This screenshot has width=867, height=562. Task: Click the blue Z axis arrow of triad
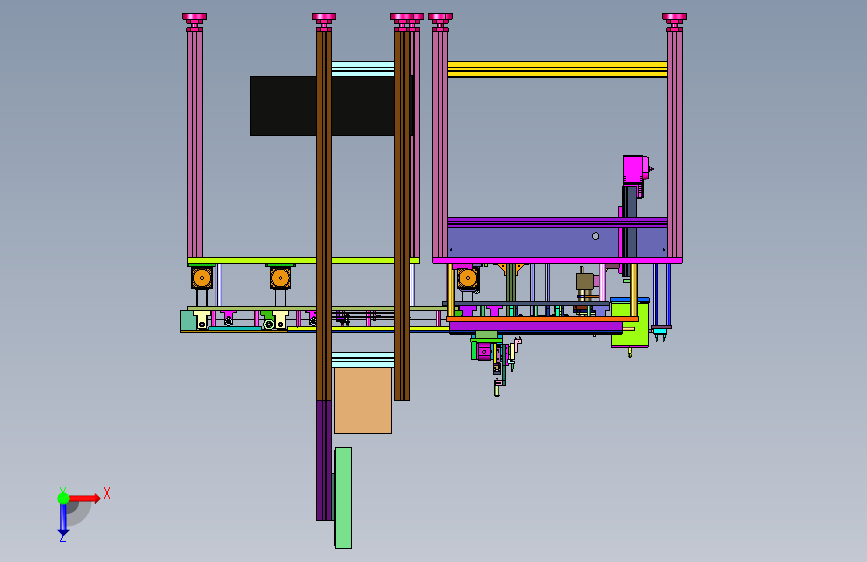tap(63, 521)
